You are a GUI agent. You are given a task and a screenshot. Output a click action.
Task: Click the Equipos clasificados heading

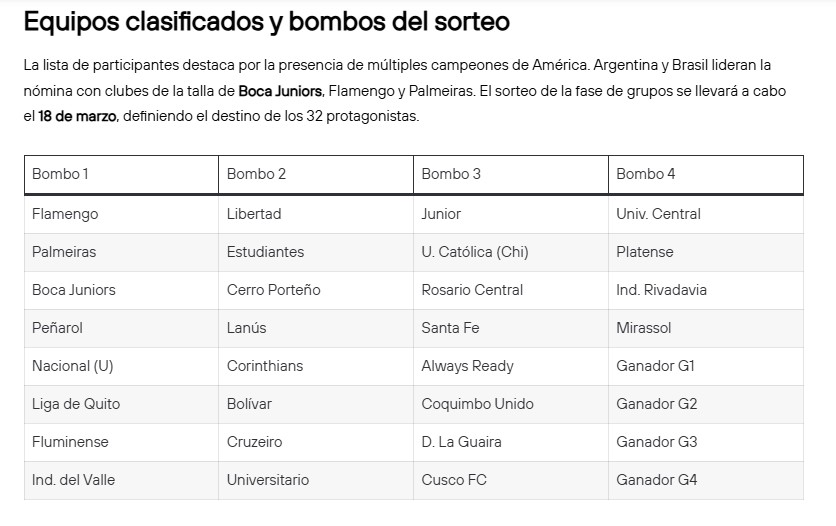pyautogui.click(x=265, y=21)
